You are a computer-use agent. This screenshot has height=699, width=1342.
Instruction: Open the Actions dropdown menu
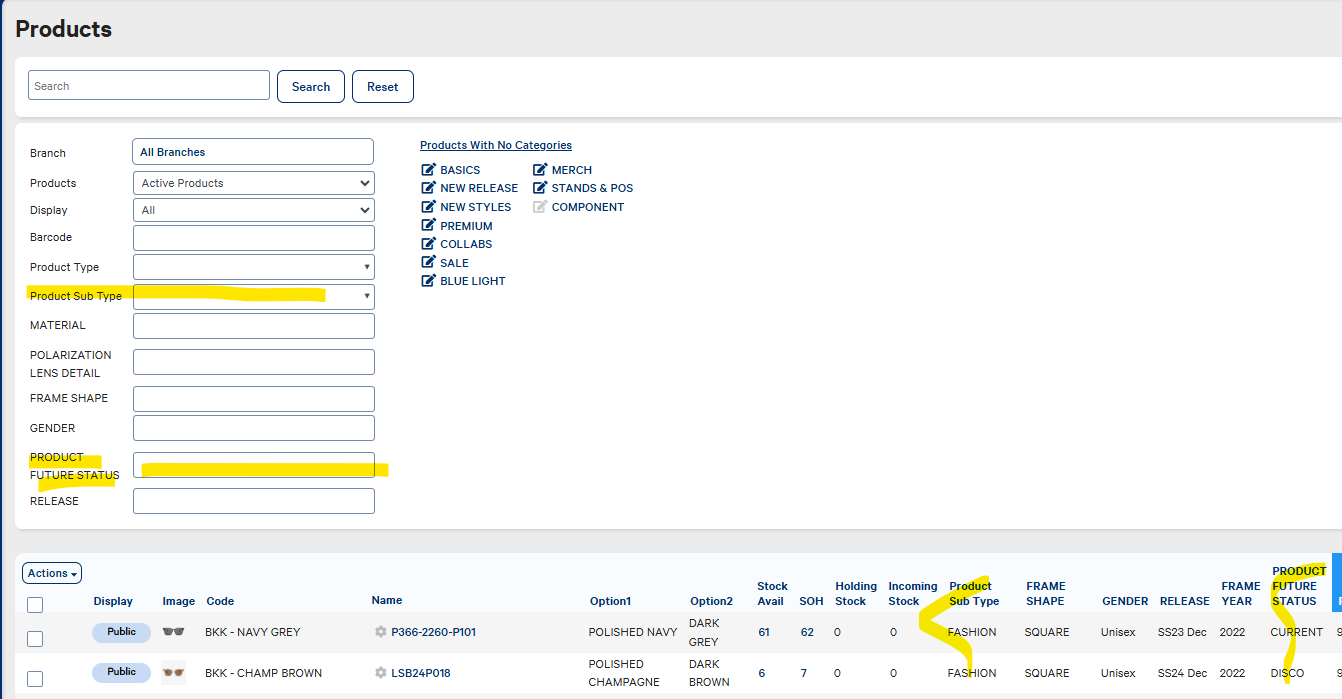tap(52, 573)
